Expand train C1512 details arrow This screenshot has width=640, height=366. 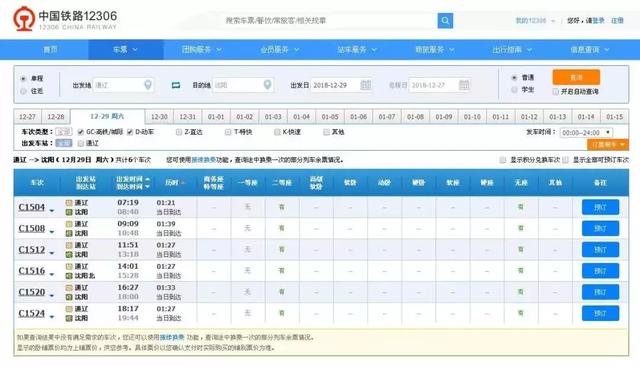(52, 253)
